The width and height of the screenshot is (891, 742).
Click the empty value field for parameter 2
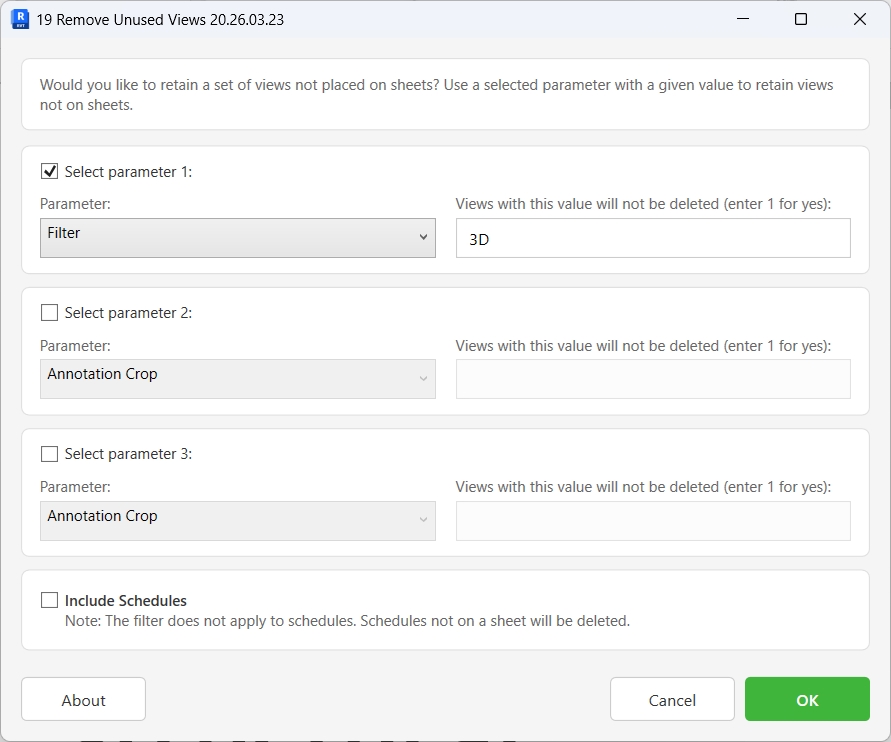click(652, 379)
